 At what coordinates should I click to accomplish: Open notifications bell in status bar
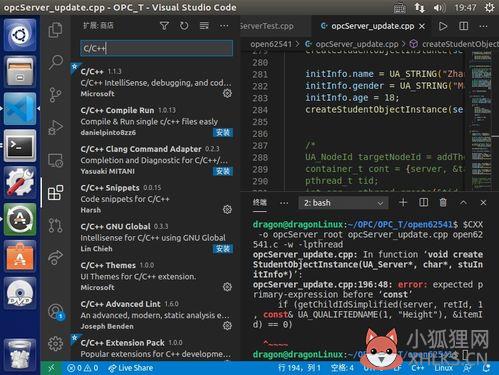point(487,368)
